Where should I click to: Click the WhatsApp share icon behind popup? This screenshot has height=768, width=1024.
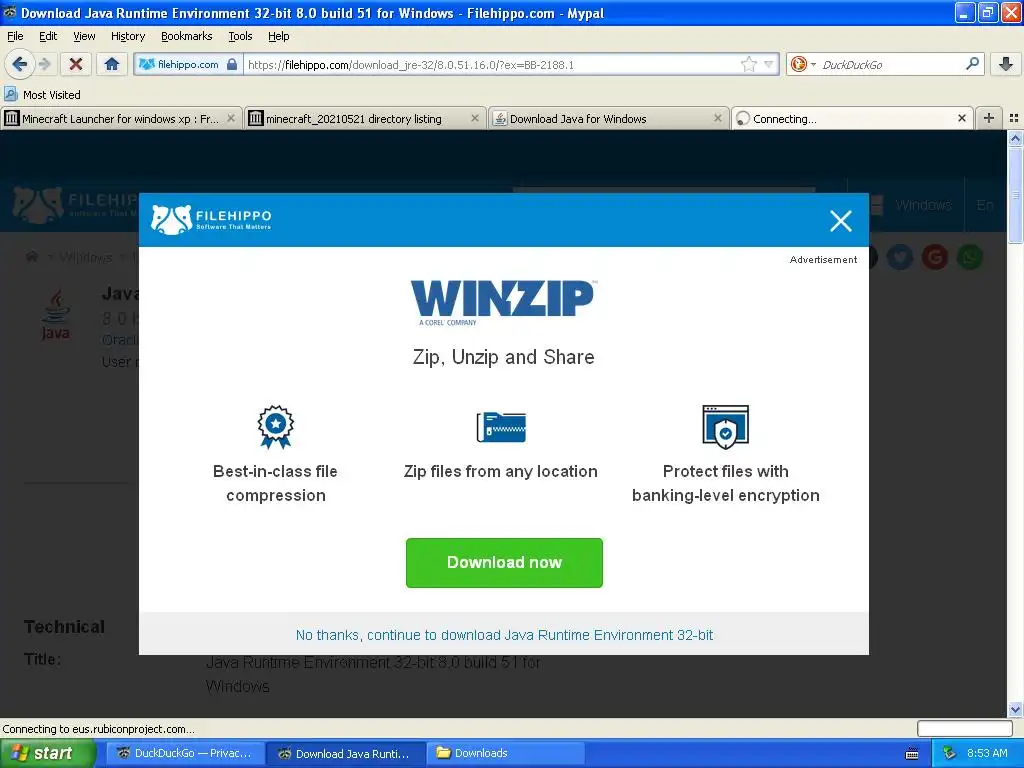pyautogui.click(x=970, y=257)
